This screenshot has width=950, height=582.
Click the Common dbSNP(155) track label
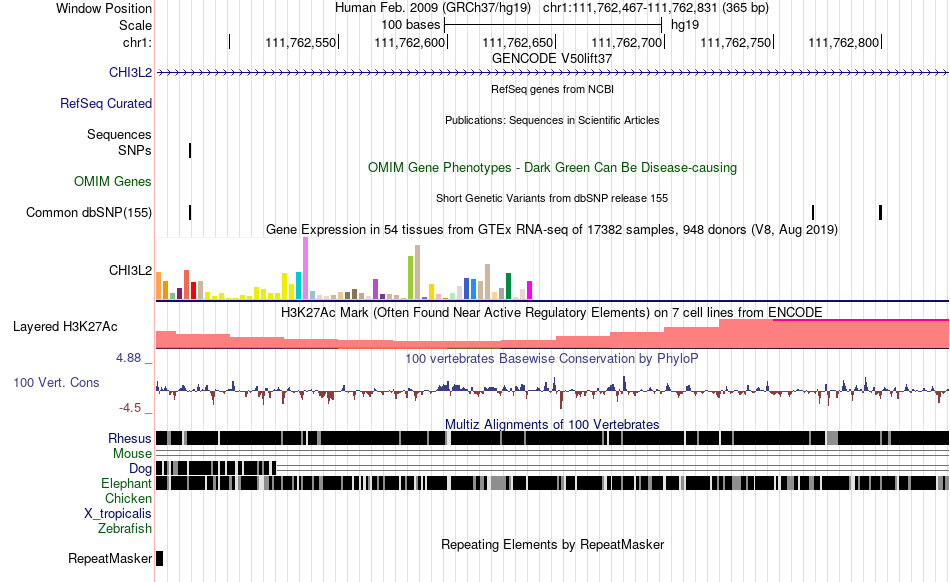tap(89, 213)
